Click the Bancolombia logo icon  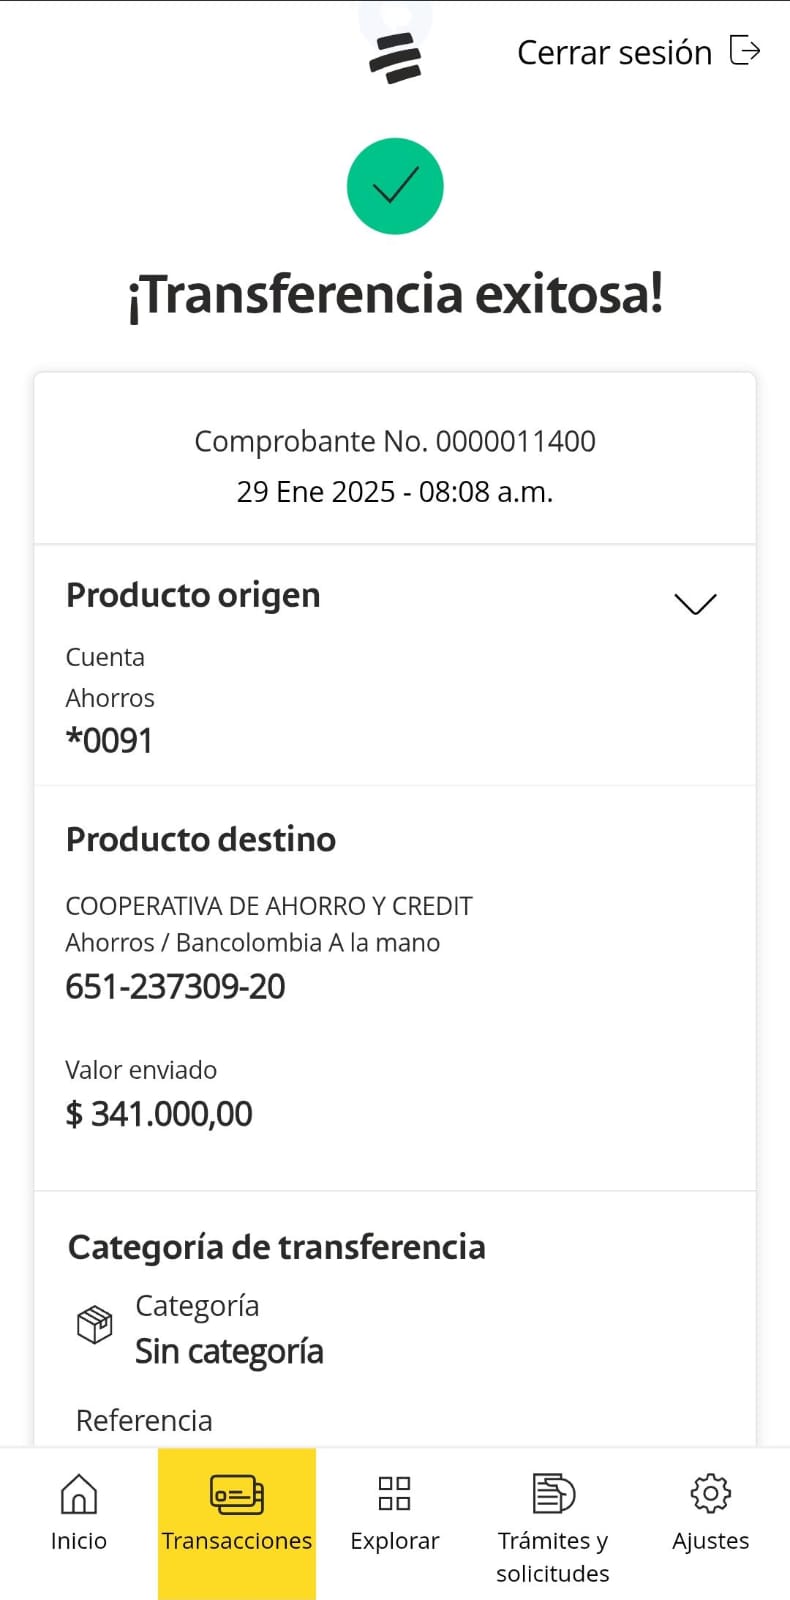[395, 58]
